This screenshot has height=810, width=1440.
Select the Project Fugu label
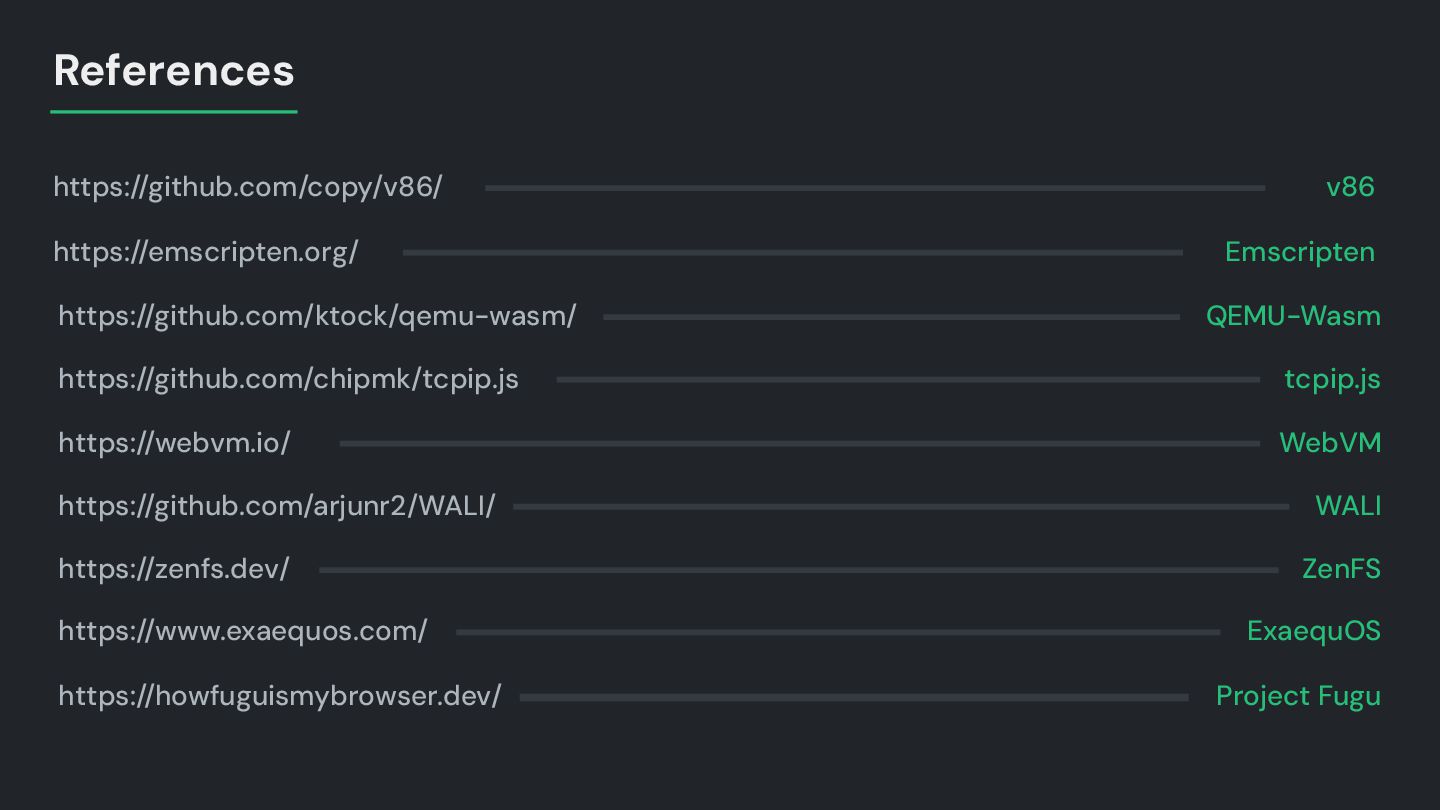[1298, 696]
